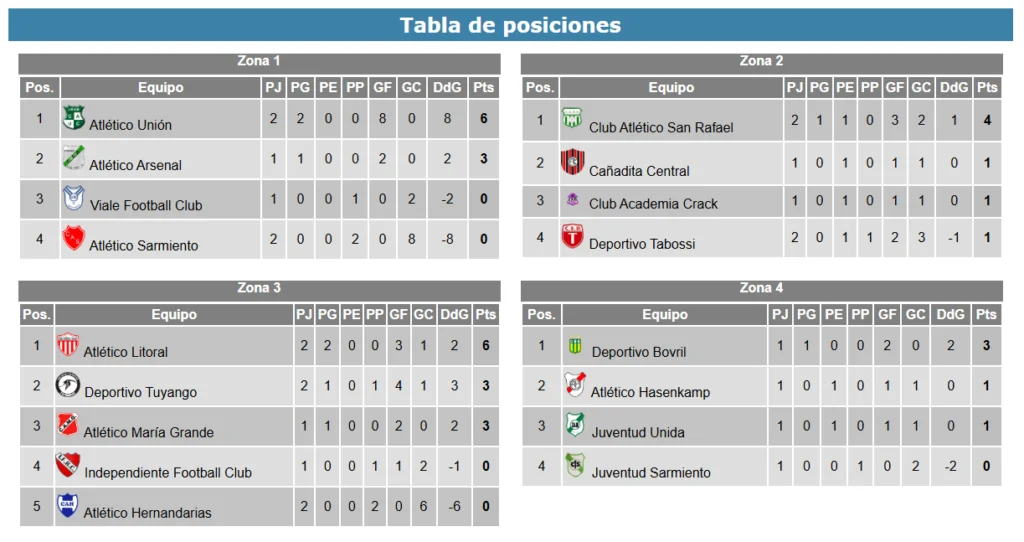This screenshot has width=1024, height=542.
Task: Click the Deportivo Tabossi red T logo
Action: pyautogui.click(x=572, y=236)
